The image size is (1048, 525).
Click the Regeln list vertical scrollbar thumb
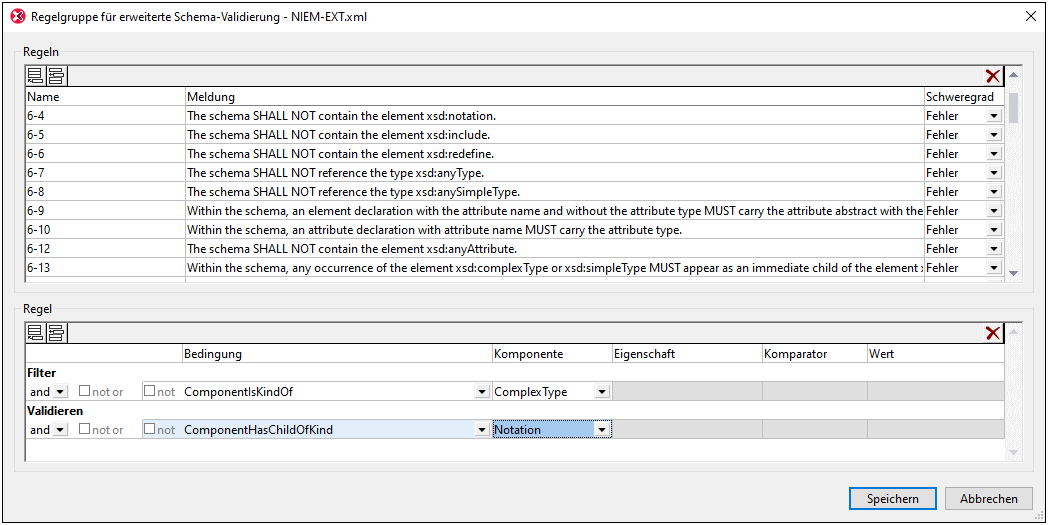click(x=1013, y=106)
